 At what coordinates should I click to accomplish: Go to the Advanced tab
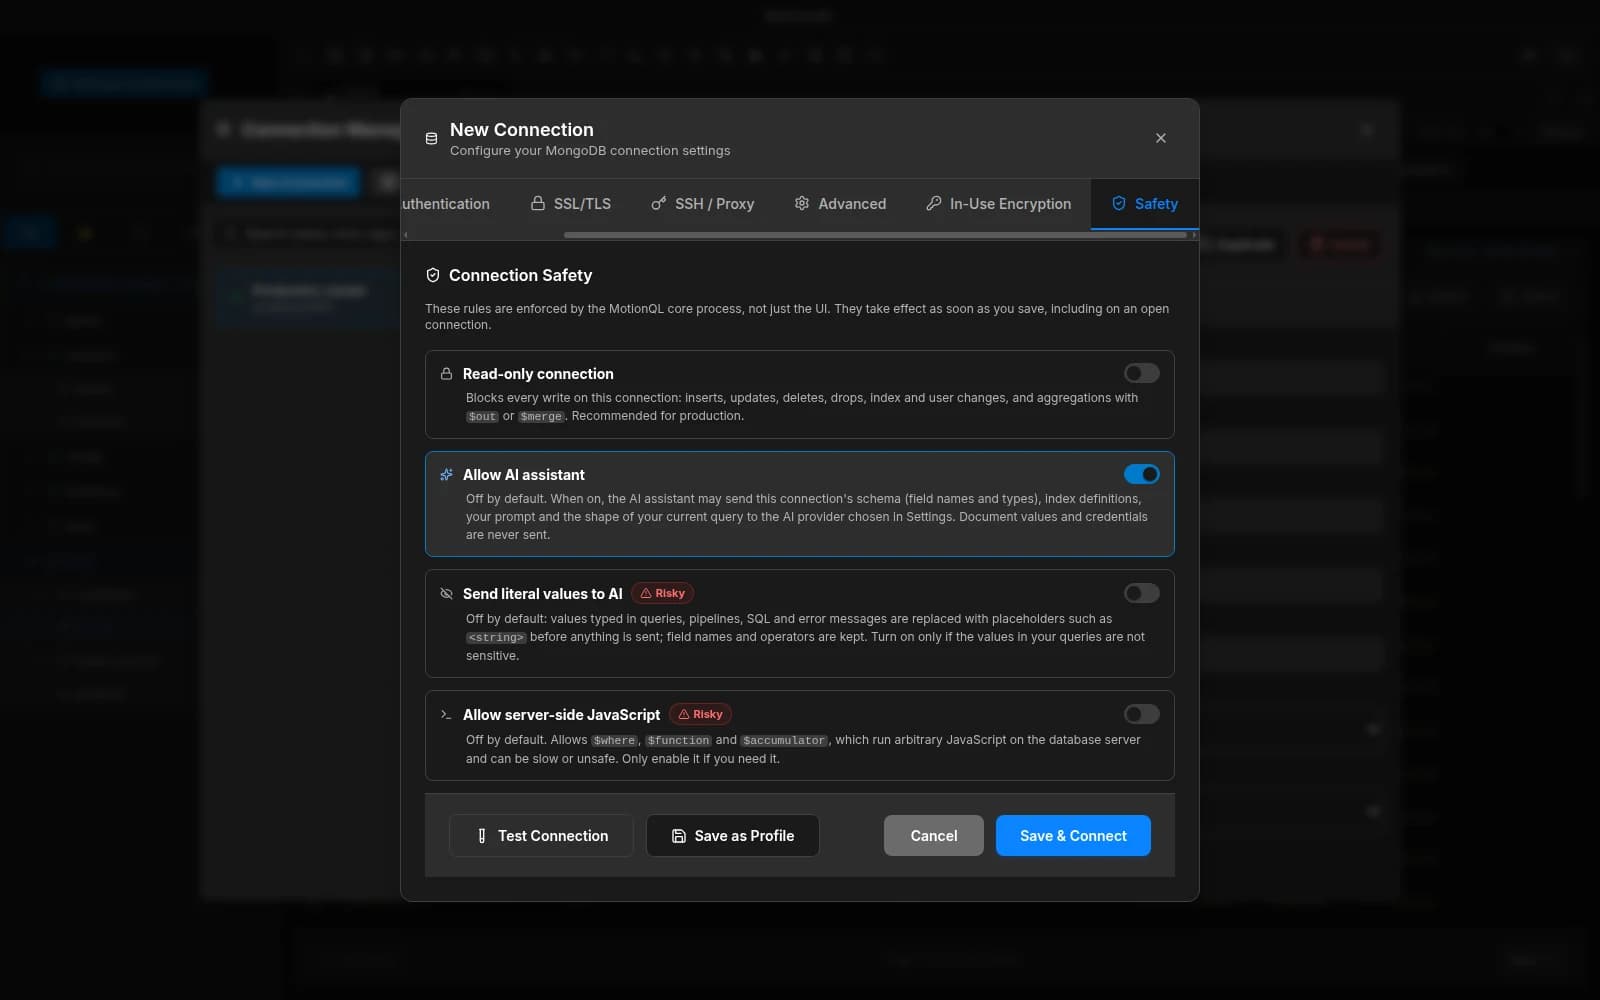point(840,204)
